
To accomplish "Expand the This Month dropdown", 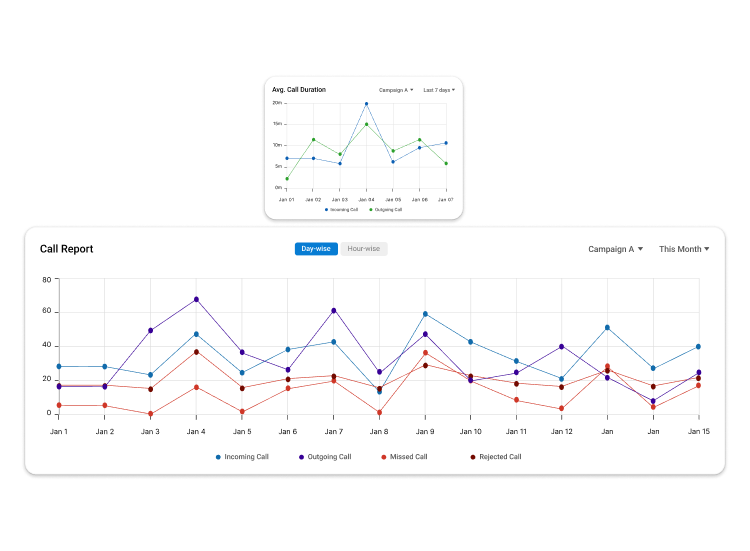I will tap(684, 249).
